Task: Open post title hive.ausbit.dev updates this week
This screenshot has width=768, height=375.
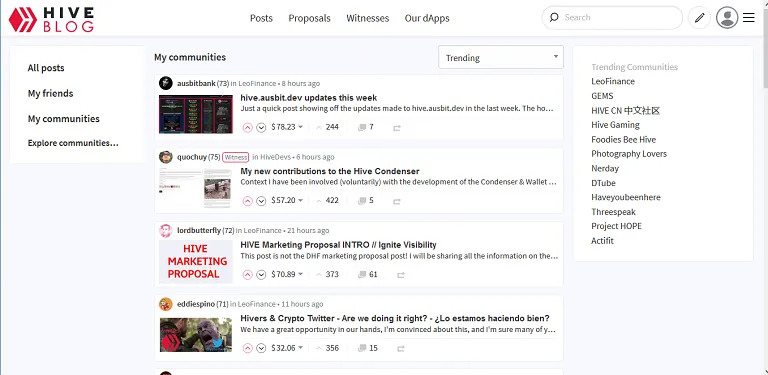Action: click(x=309, y=98)
